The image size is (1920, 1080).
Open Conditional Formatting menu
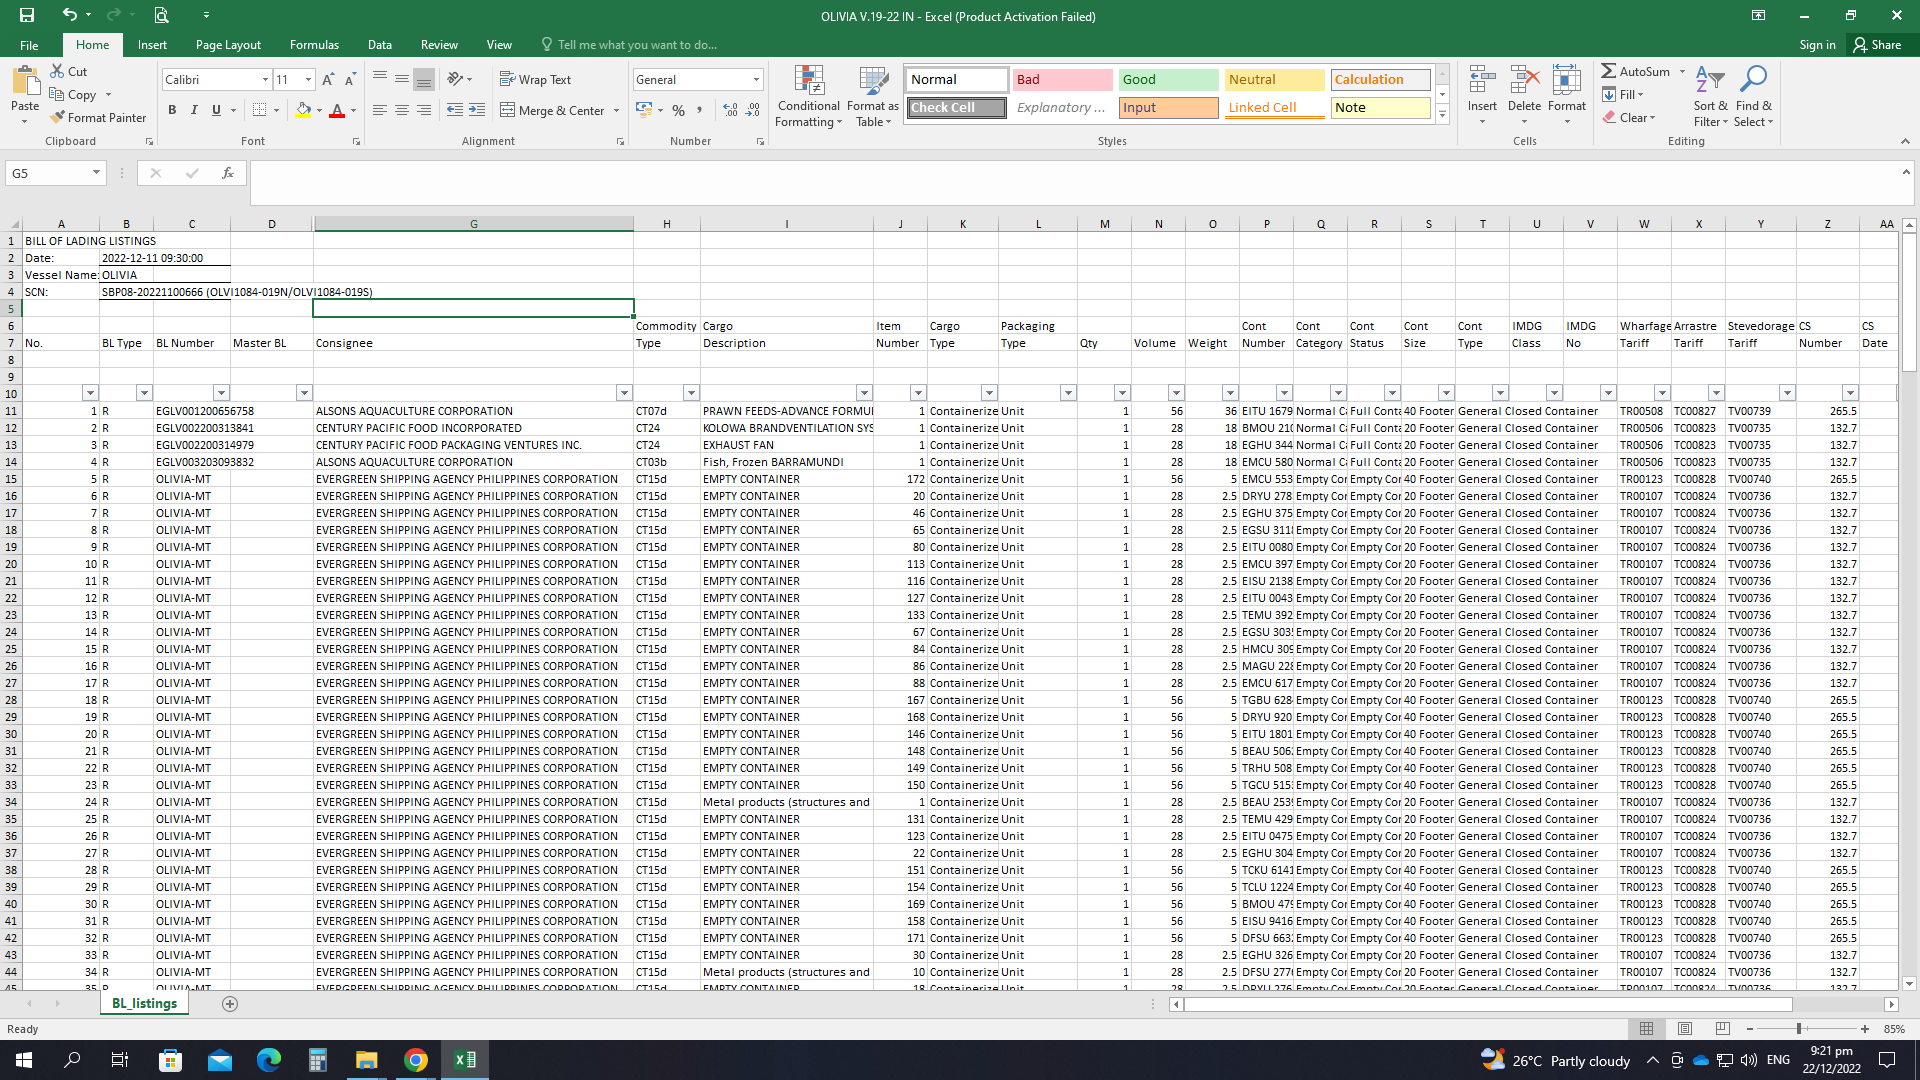[808, 97]
